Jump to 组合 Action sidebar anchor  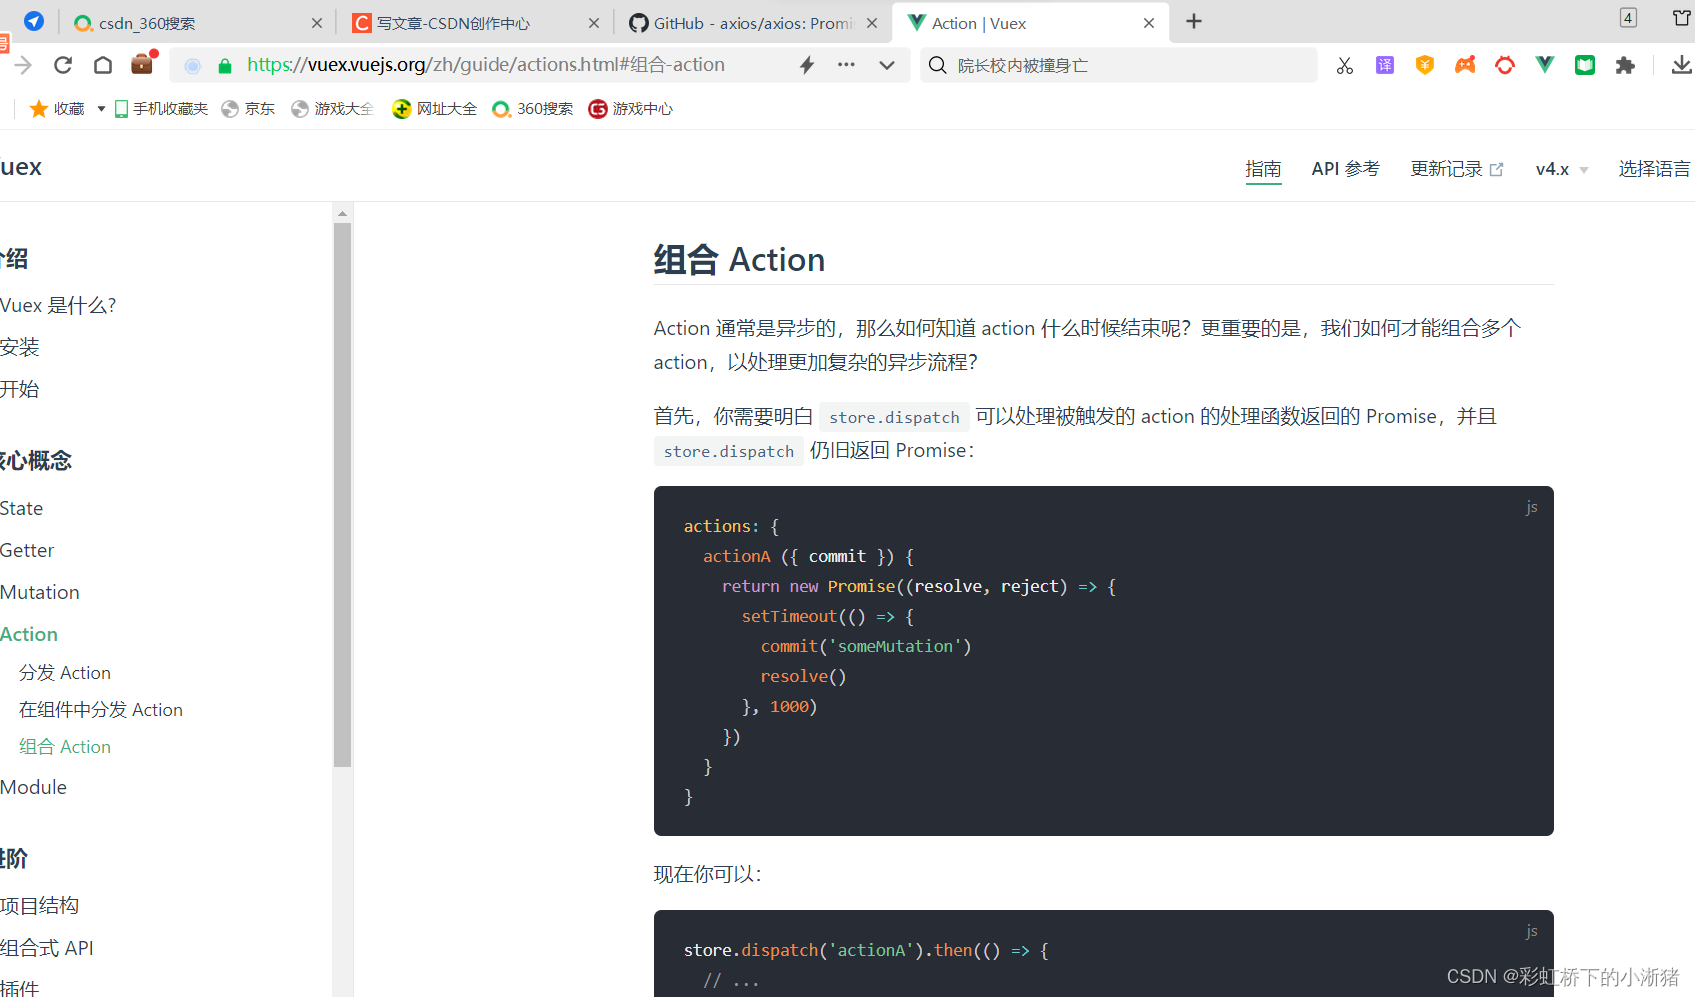pos(65,747)
